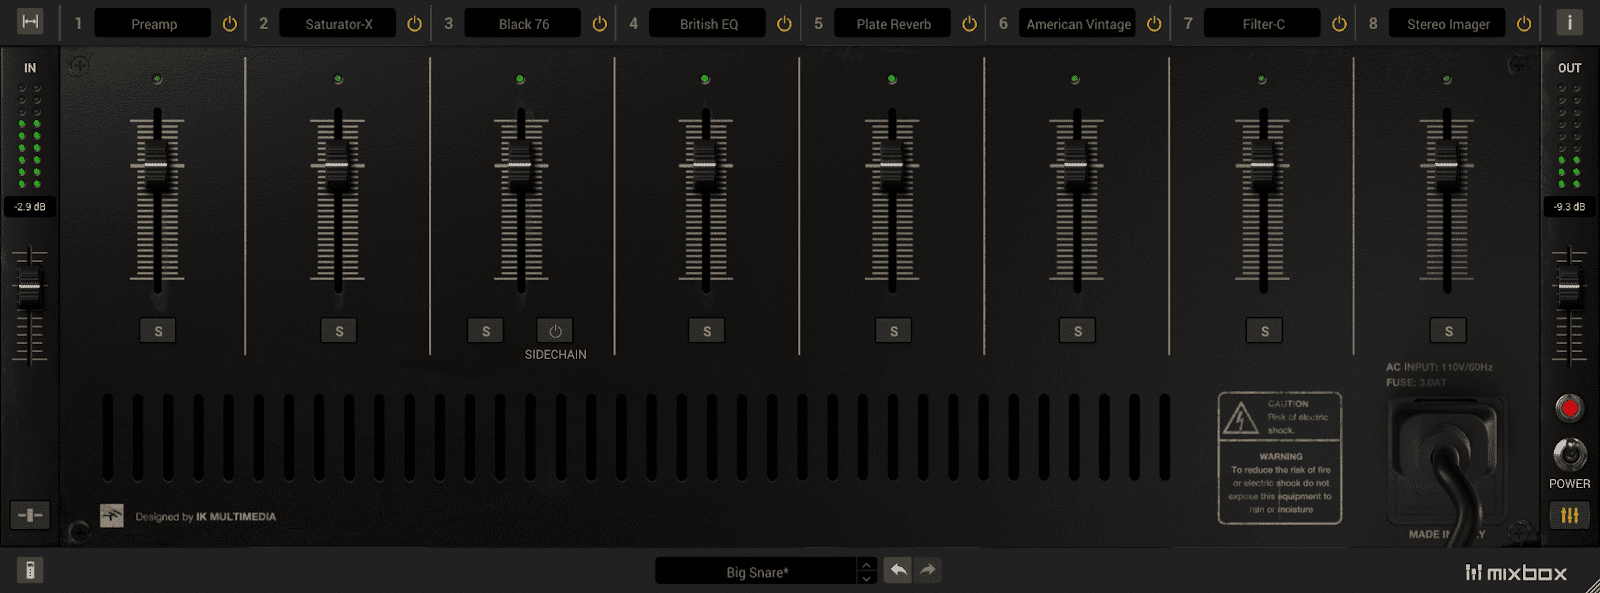
Task: Click the rack unit icon in bottom bar
Action: [x=30, y=570]
